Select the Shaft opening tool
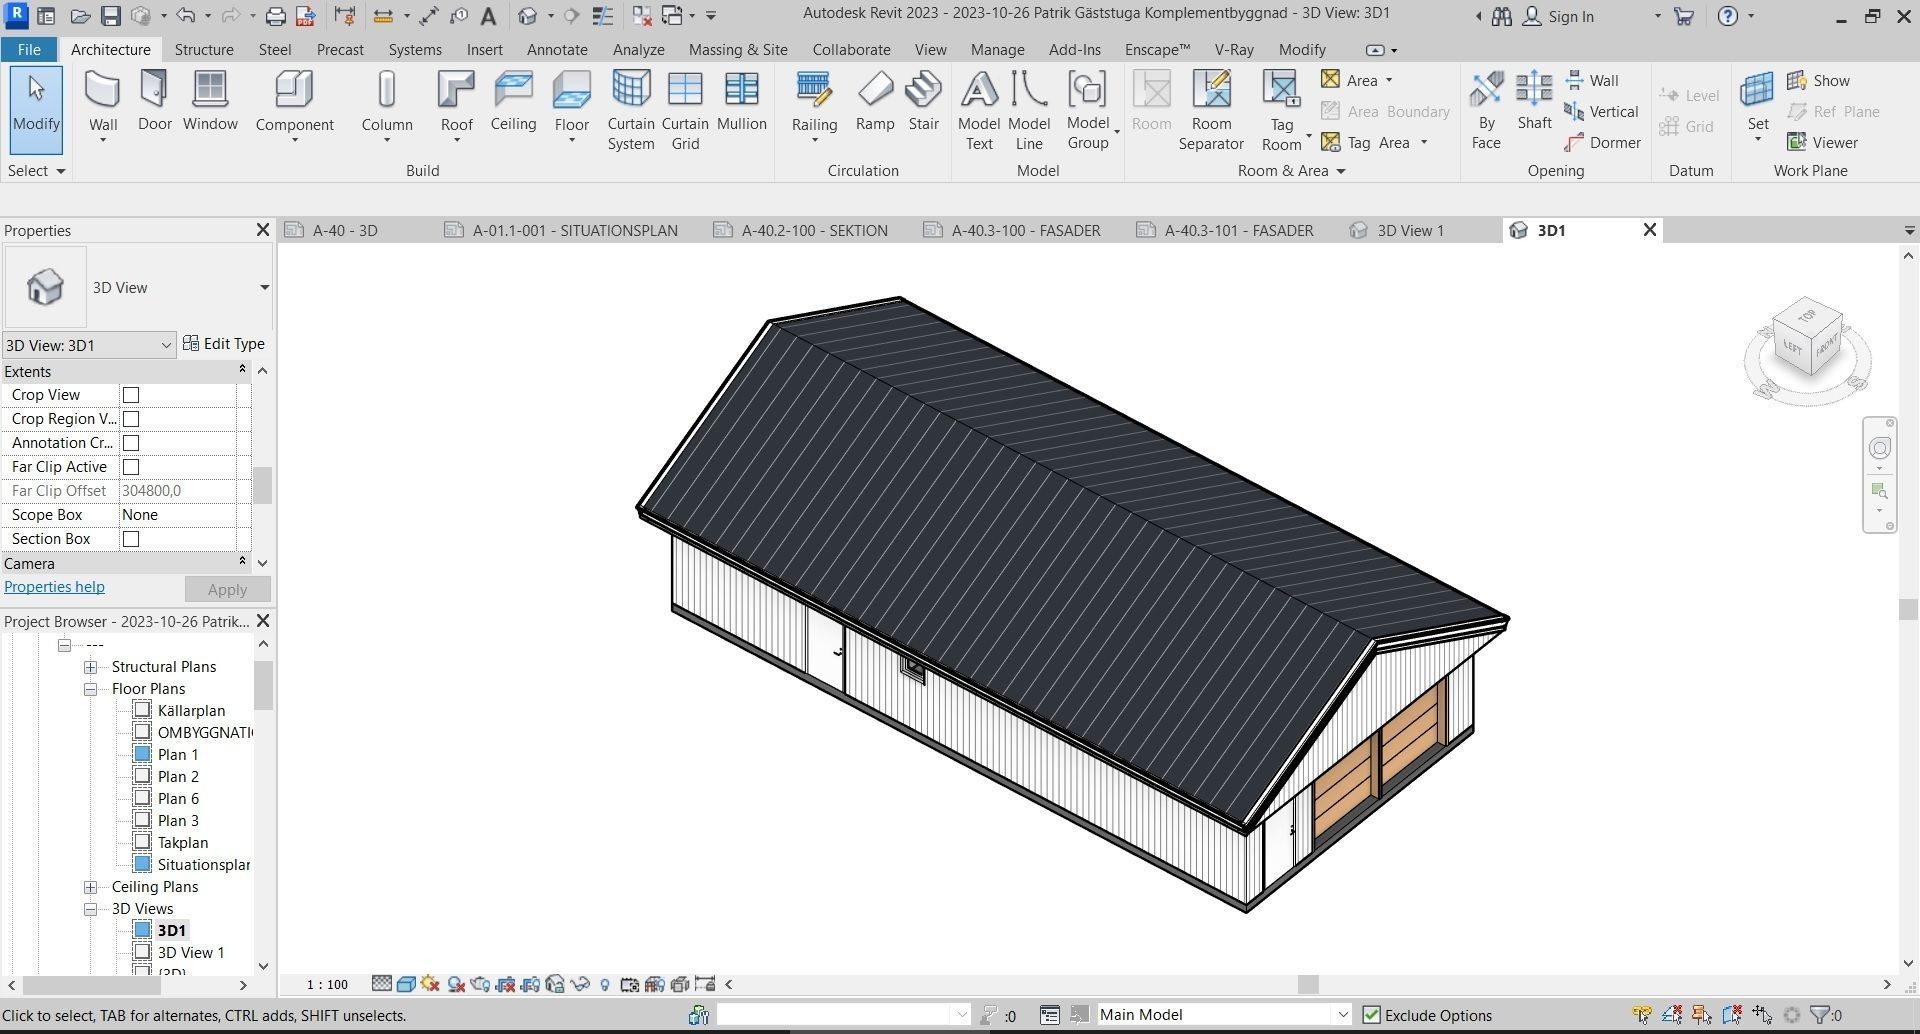Image resolution: width=1920 pixels, height=1034 pixels. point(1534,102)
